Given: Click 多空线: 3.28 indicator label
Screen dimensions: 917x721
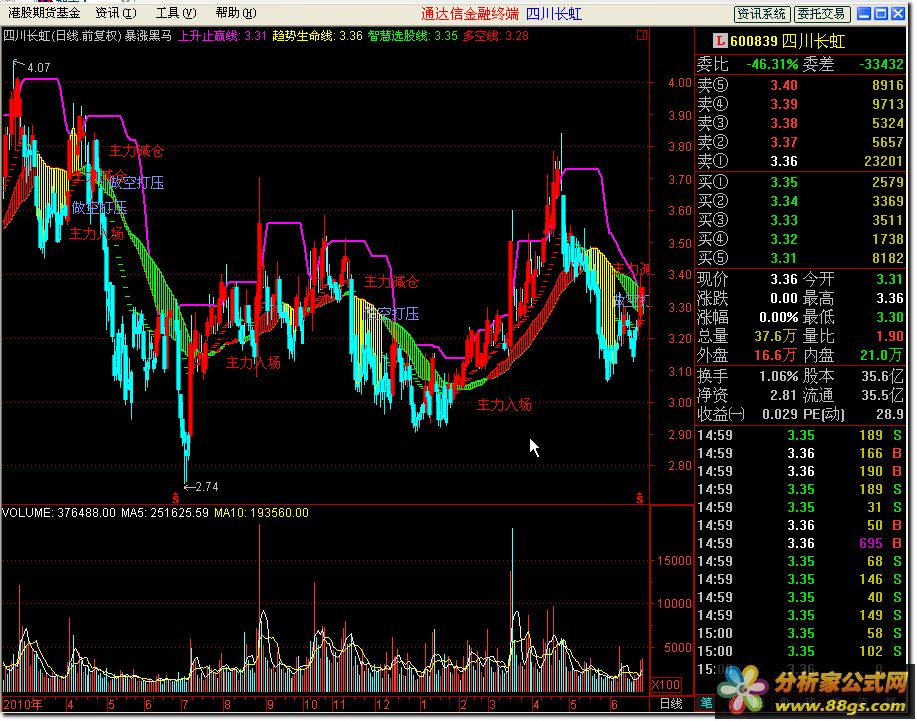Looking at the screenshot, I should (496, 36).
